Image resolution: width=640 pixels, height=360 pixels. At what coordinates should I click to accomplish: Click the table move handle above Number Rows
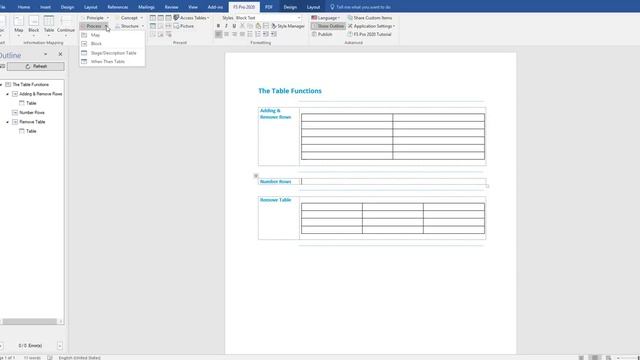tap(256, 176)
